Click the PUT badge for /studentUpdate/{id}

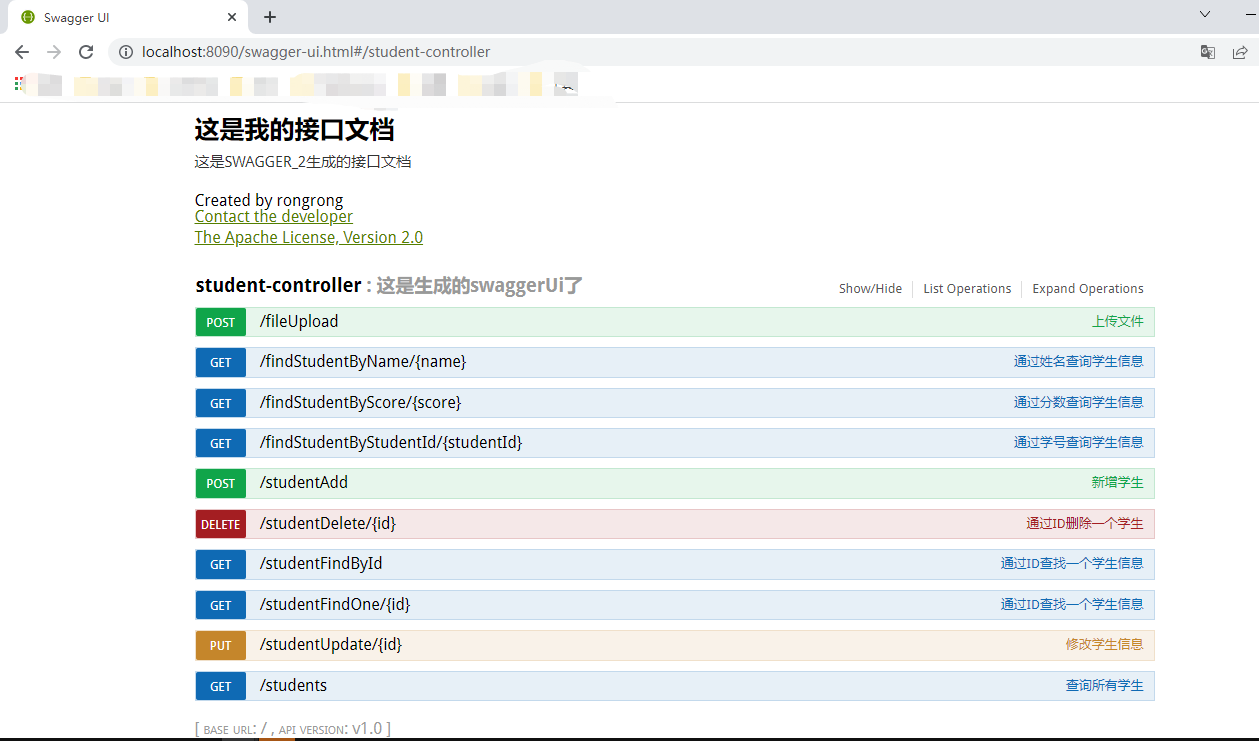tap(221, 645)
